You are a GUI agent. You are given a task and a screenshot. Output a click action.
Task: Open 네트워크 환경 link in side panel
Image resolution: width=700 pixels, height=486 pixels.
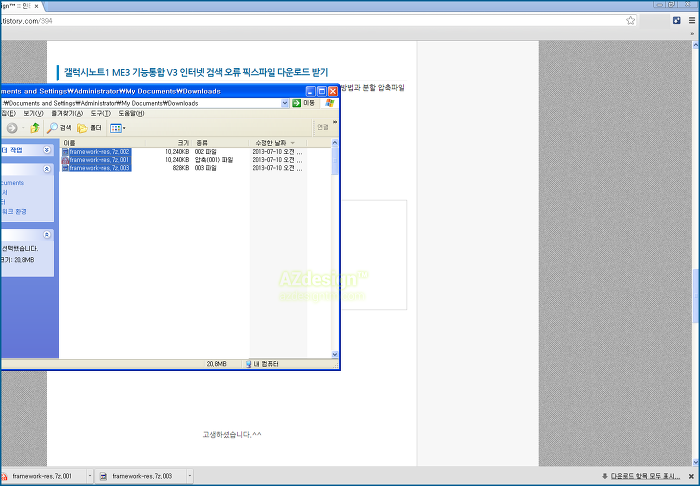click(x=14, y=212)
